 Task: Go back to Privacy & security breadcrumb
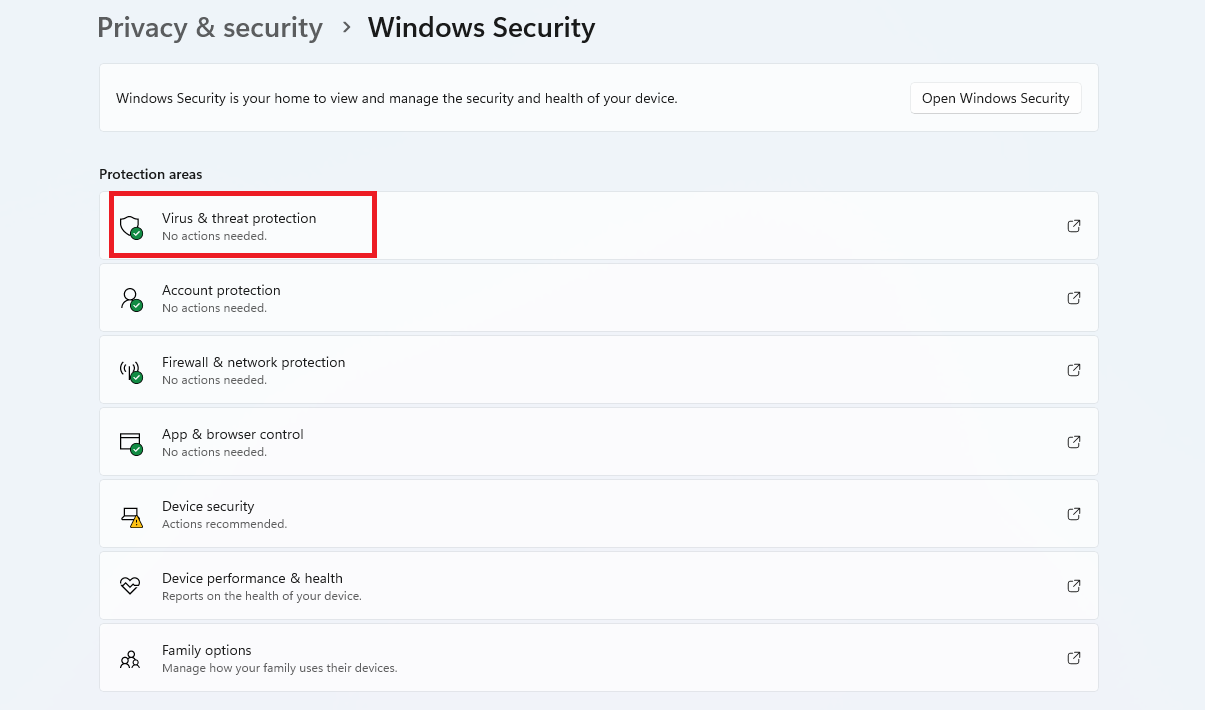pyautogui.click(x=210, y=28)
